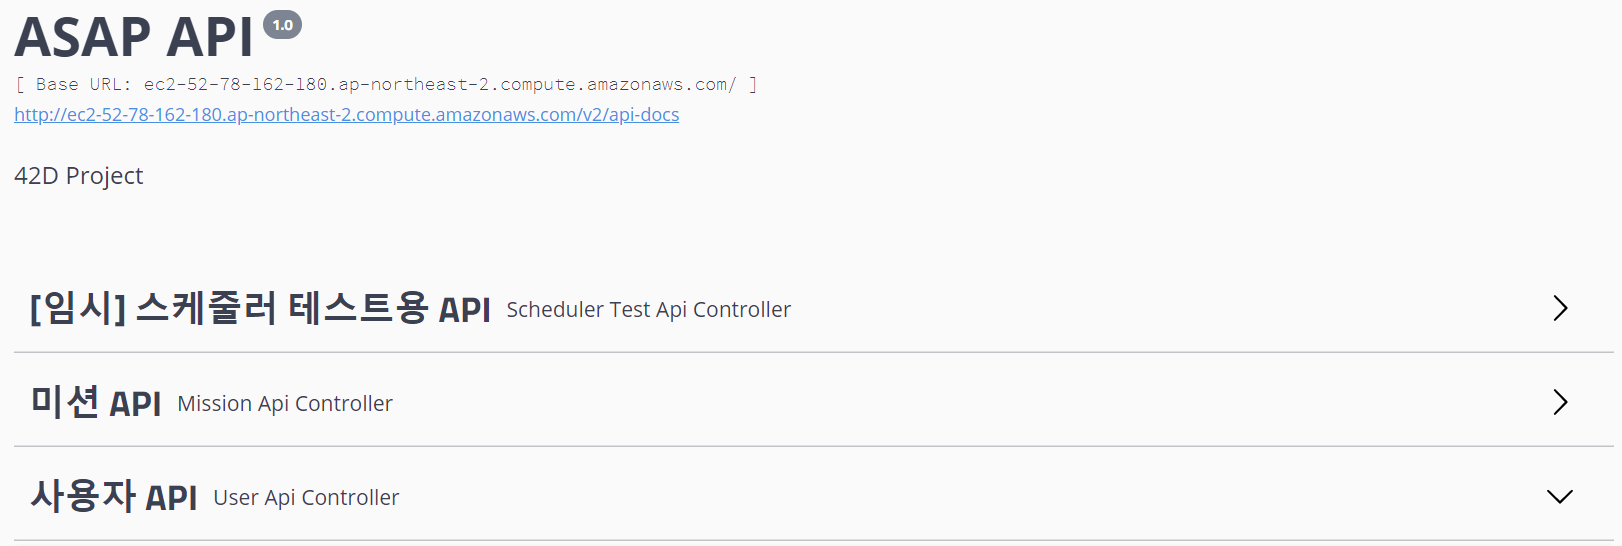
Task: Click the opening bracket before Base URL
Action: (20, 85)
